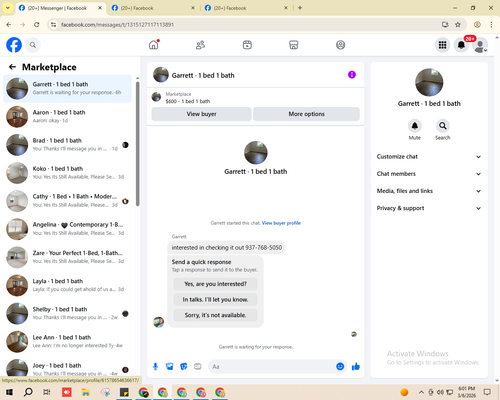Mute the Garrett conversation
The width and height of the screenshot is (500, 400).
pyautogui.click(x=415, y=126)
